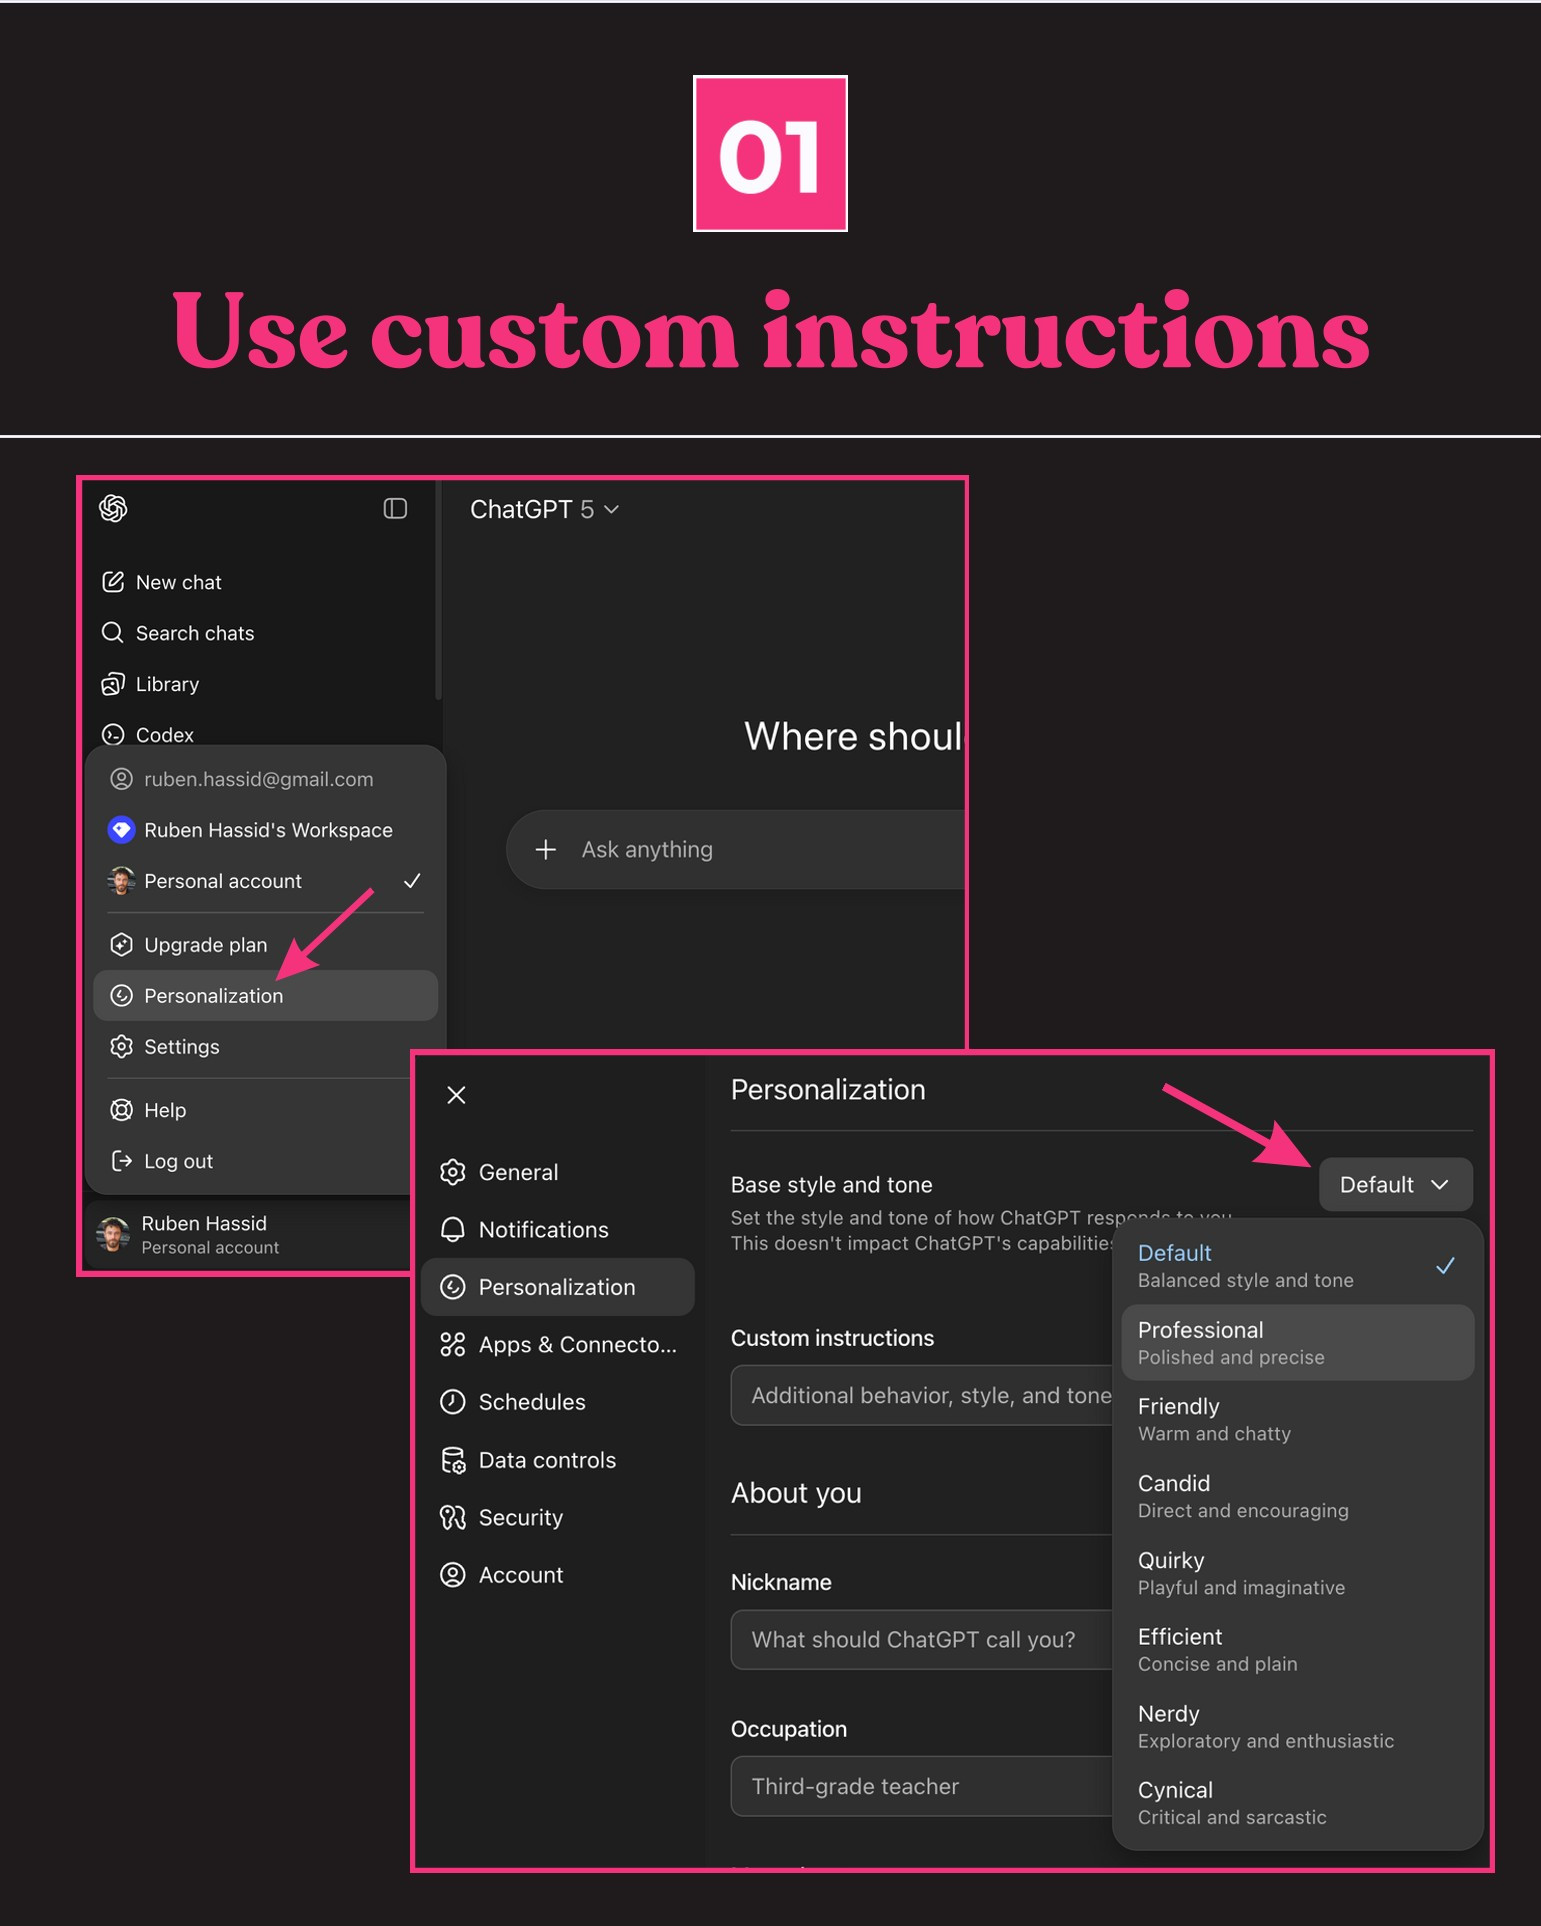This screenshot has height=1926, width=1541.
Task: Choose Upgrade plan in the account menu
Action: [x=265, y=945]
